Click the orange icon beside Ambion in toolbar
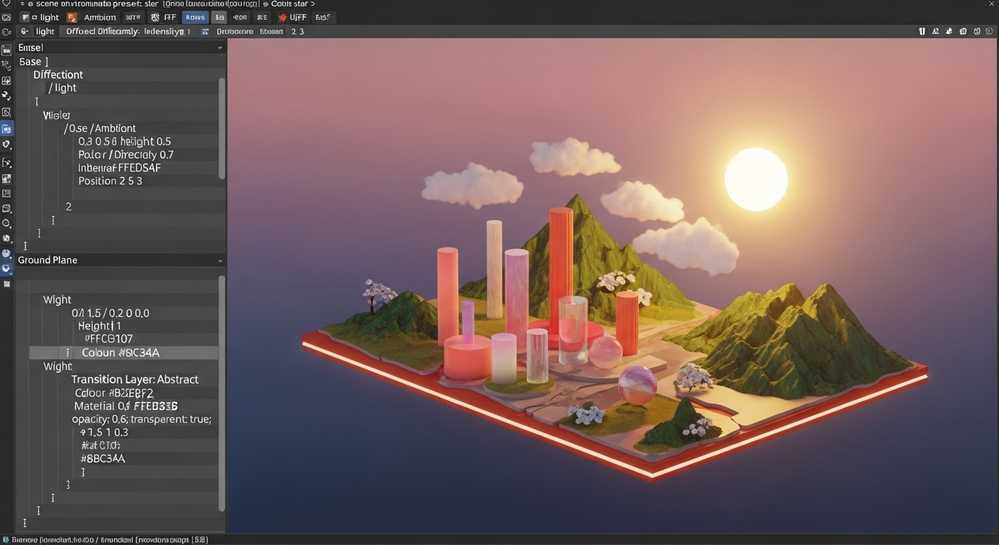The height and width of the screenshot is (545, 999). [72, 18]
